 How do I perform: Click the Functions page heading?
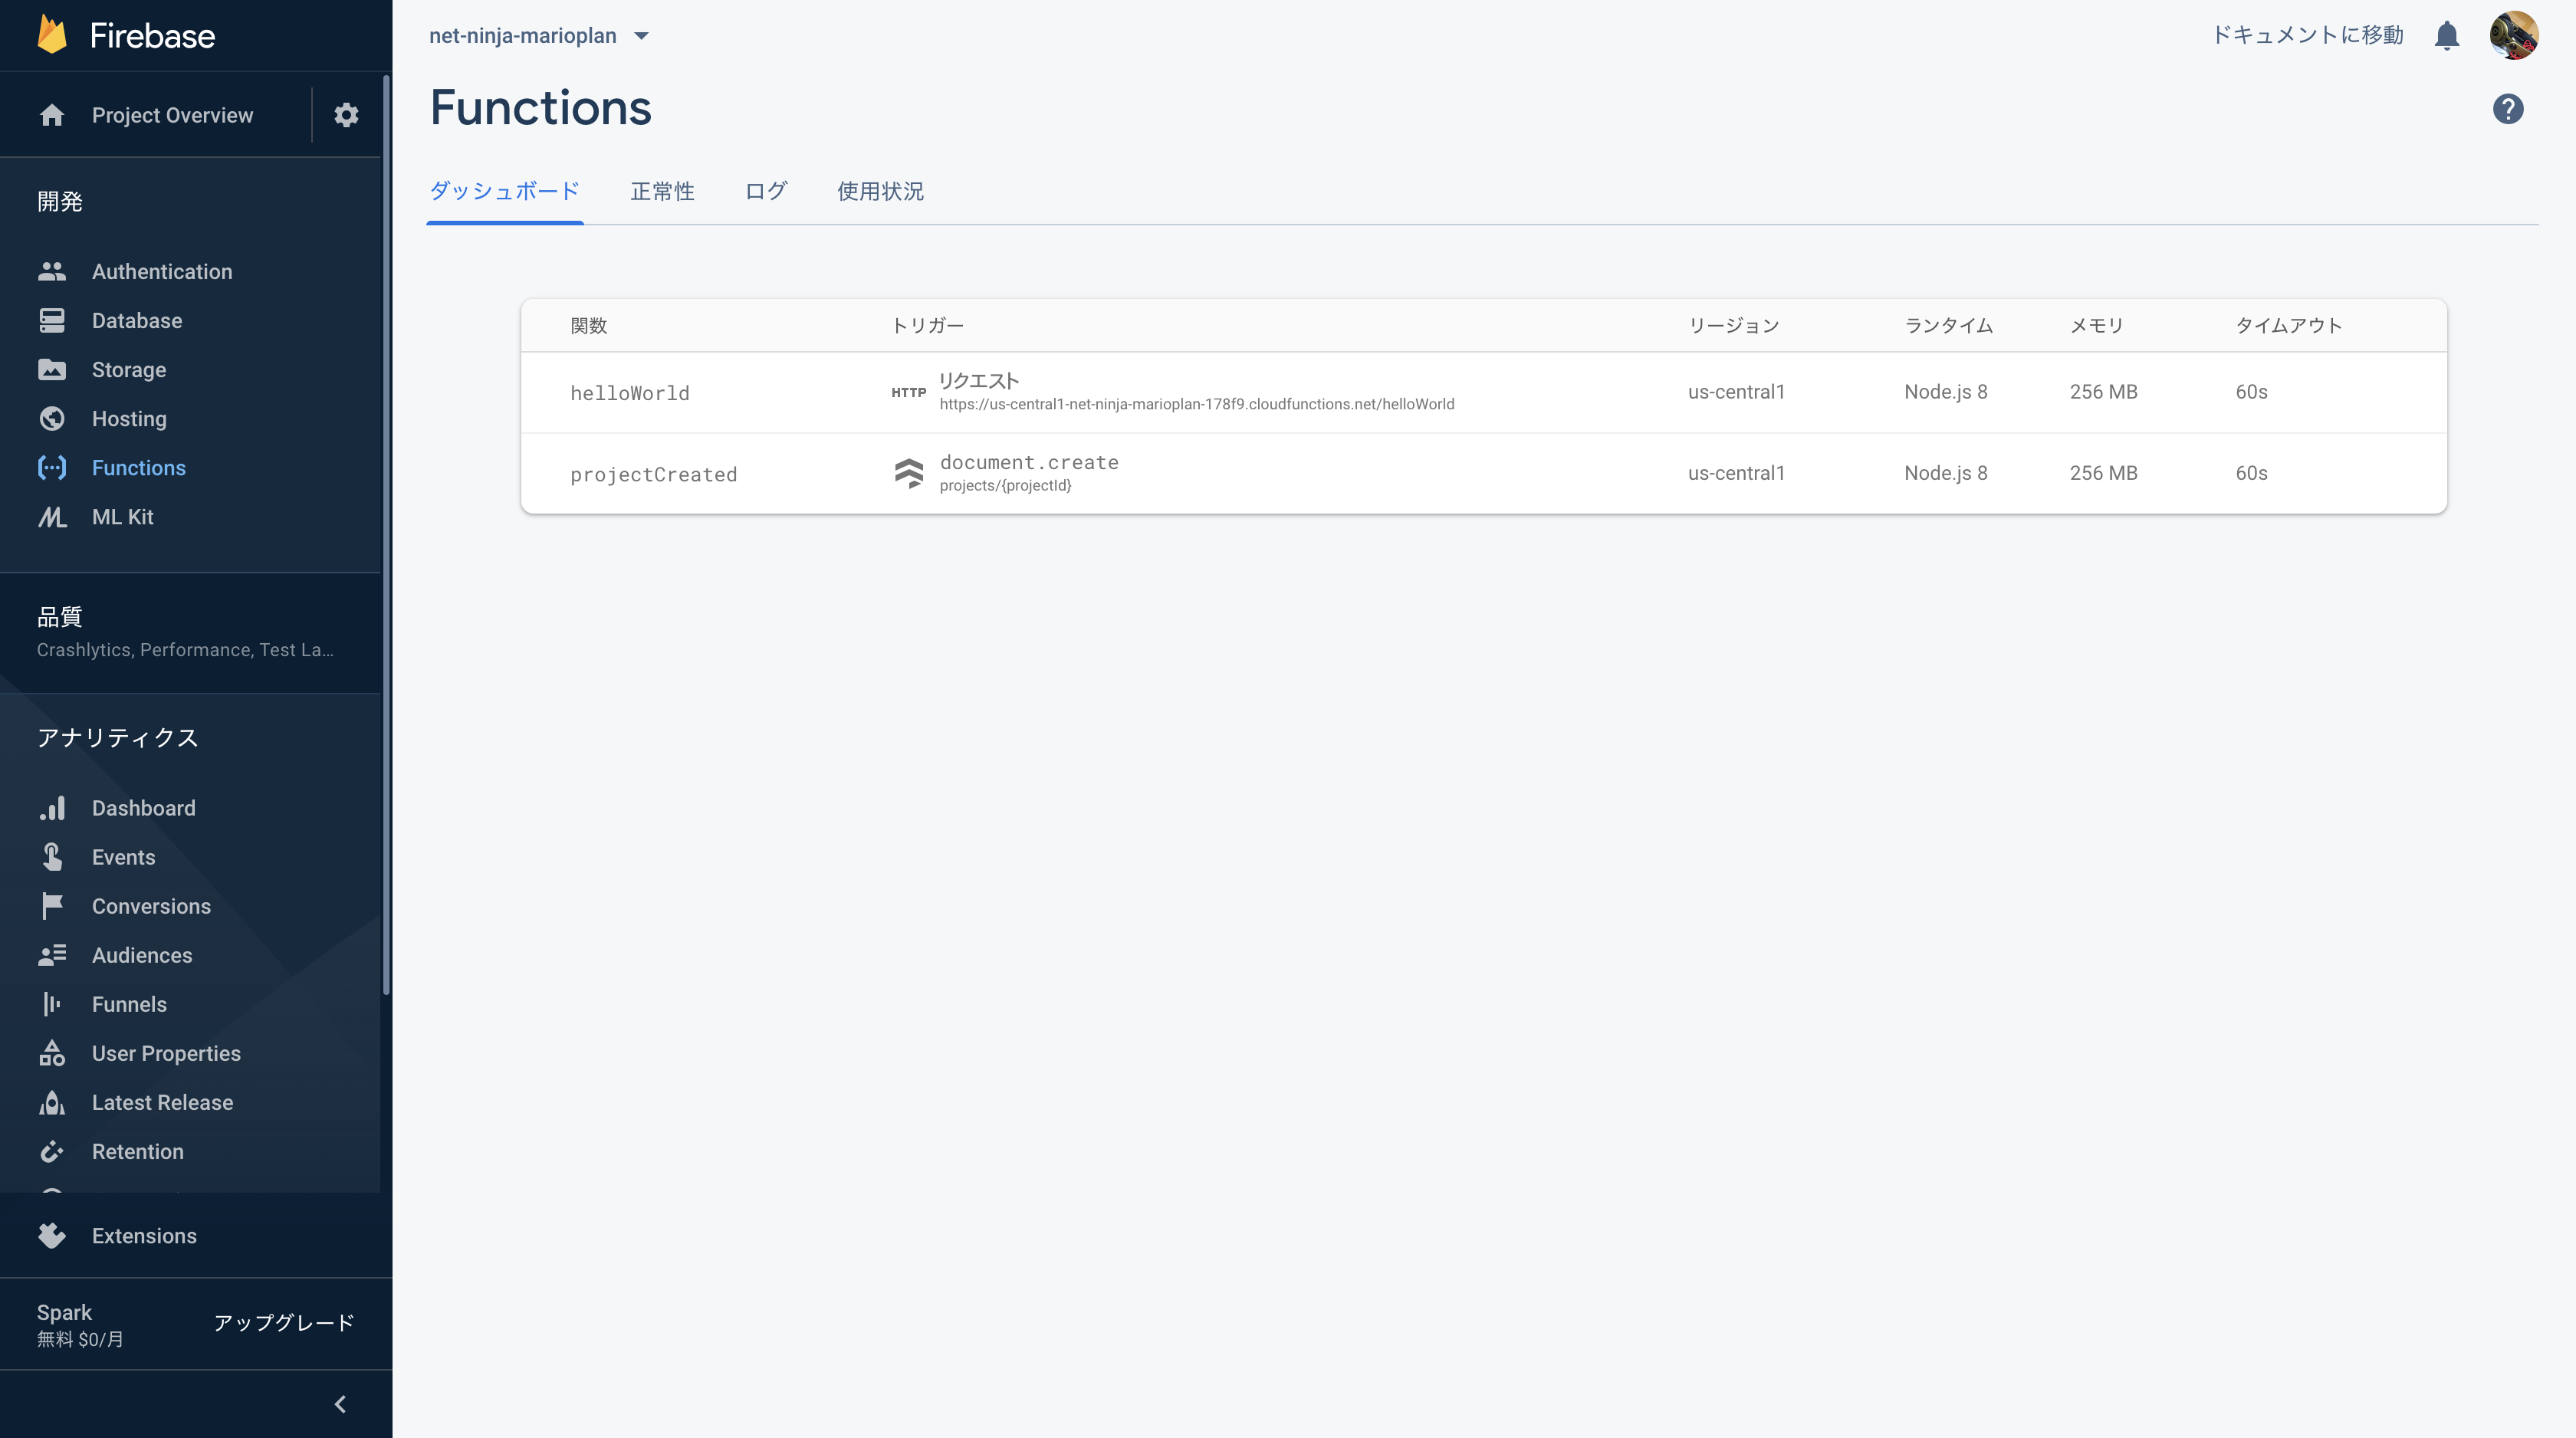540,107
